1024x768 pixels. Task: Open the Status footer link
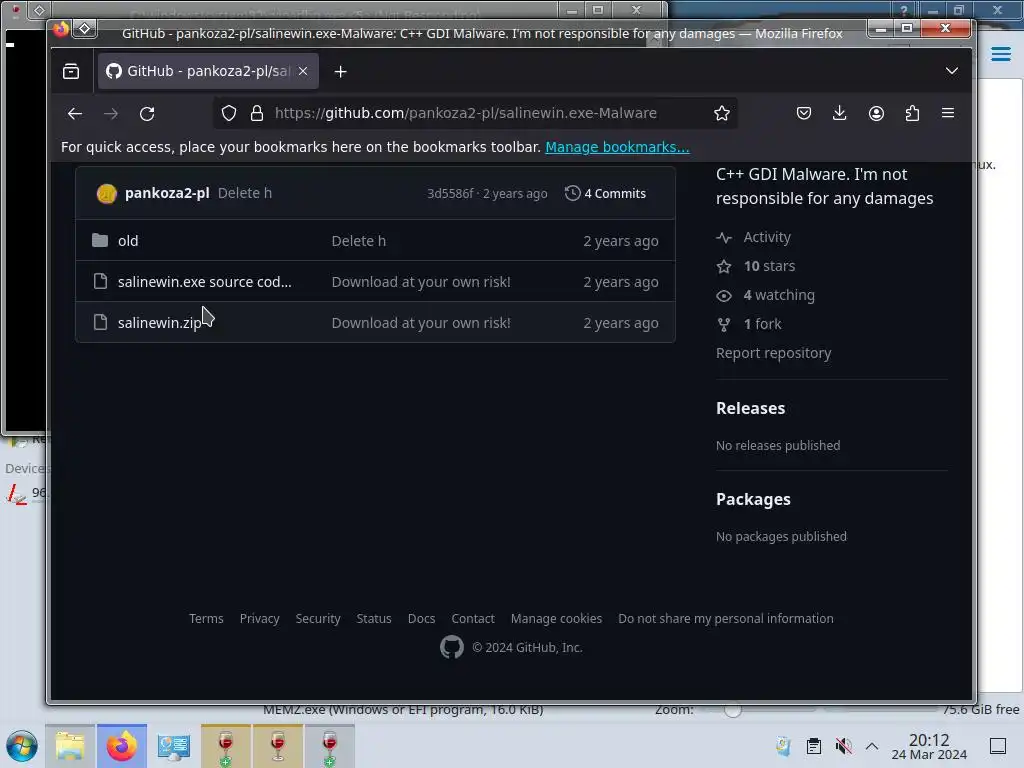(x=374, y=618)
